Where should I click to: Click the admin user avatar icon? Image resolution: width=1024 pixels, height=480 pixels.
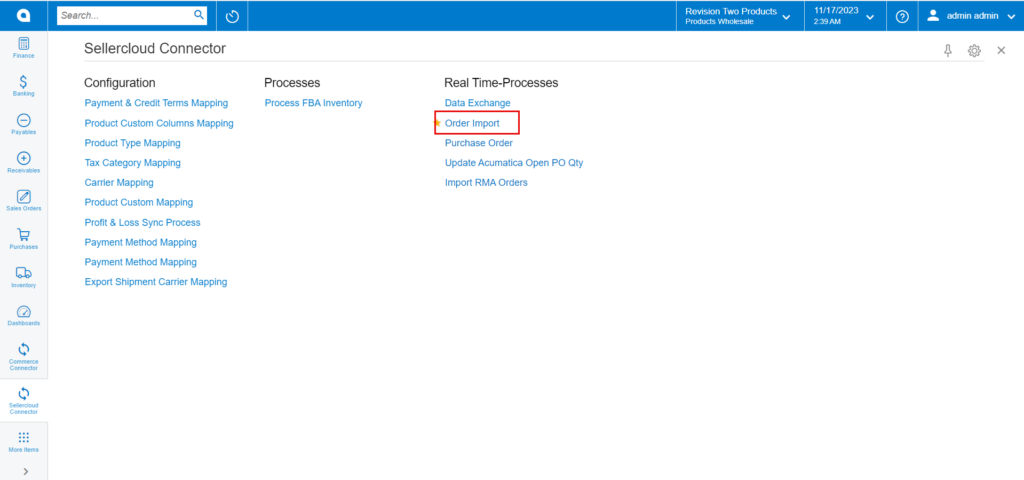[933, 16]
